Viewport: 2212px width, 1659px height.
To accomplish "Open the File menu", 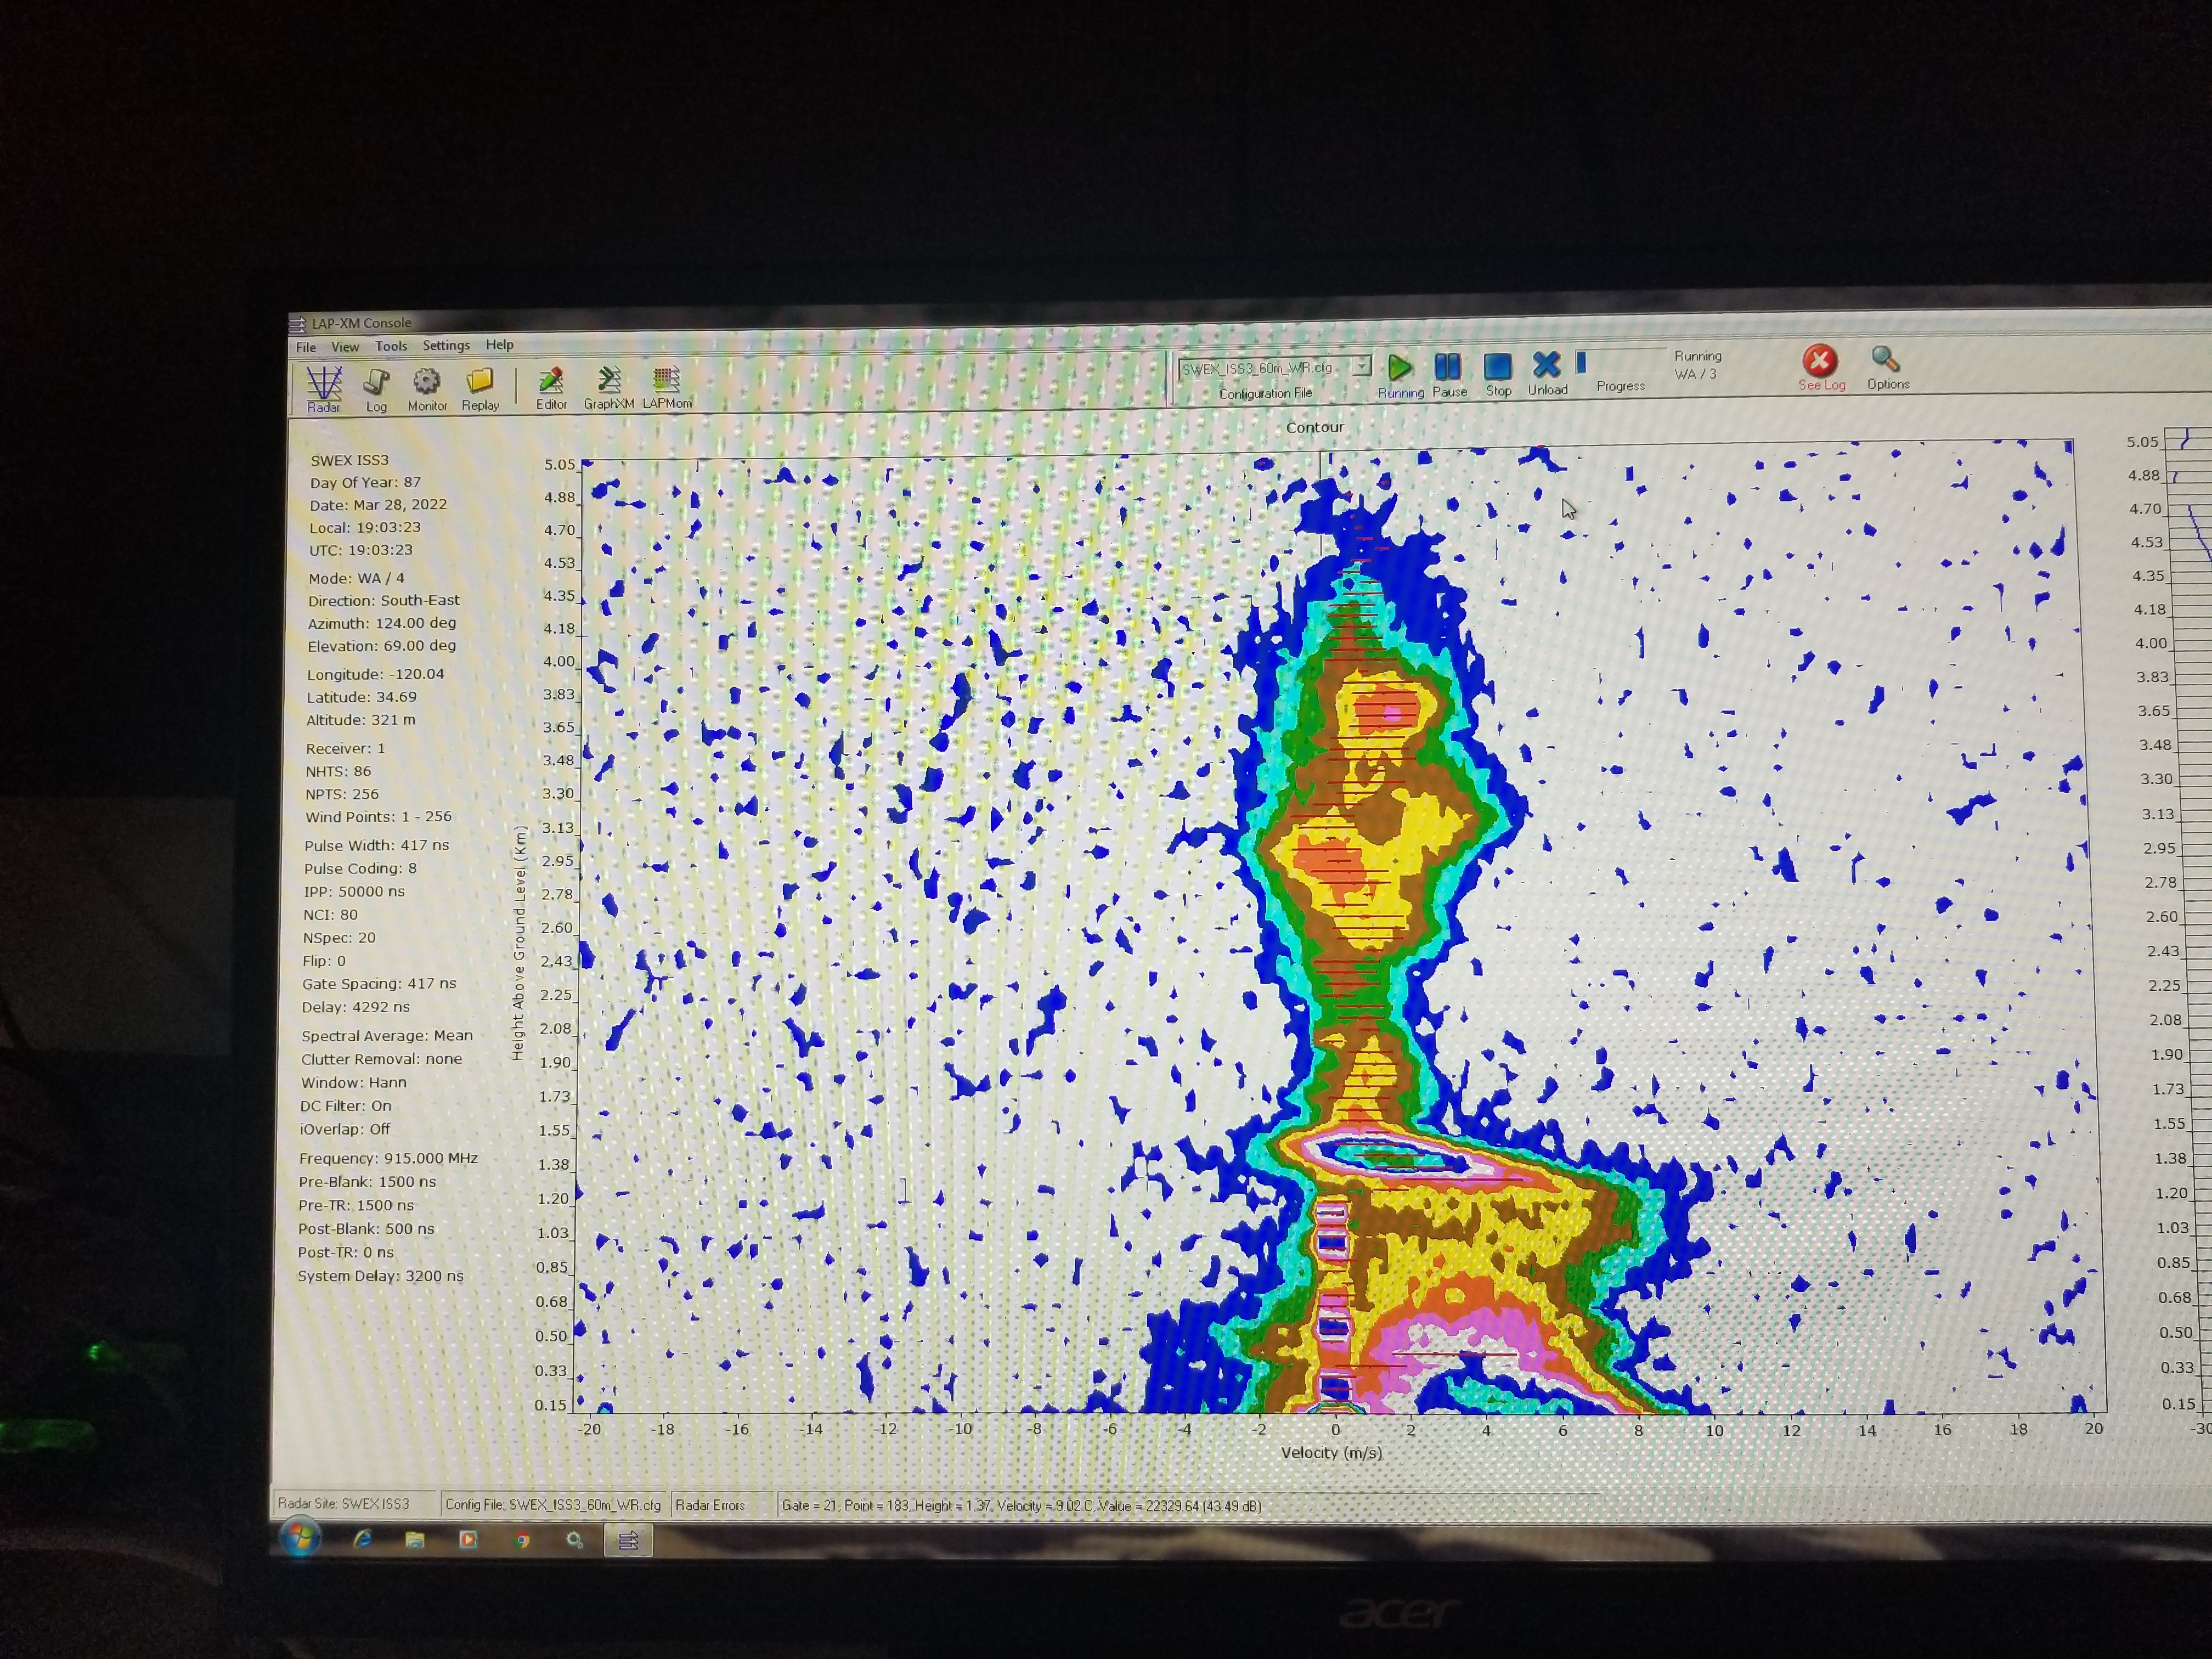I will coord(306,347).
